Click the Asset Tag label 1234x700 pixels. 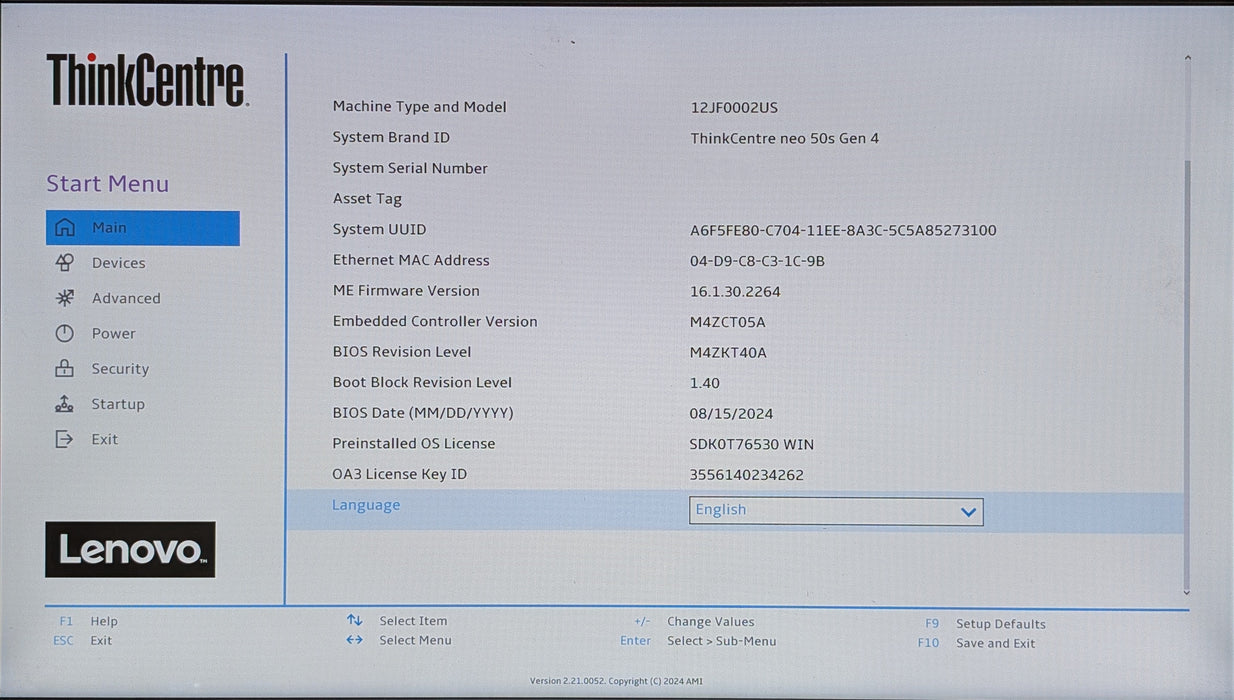[x=367, y=199]
